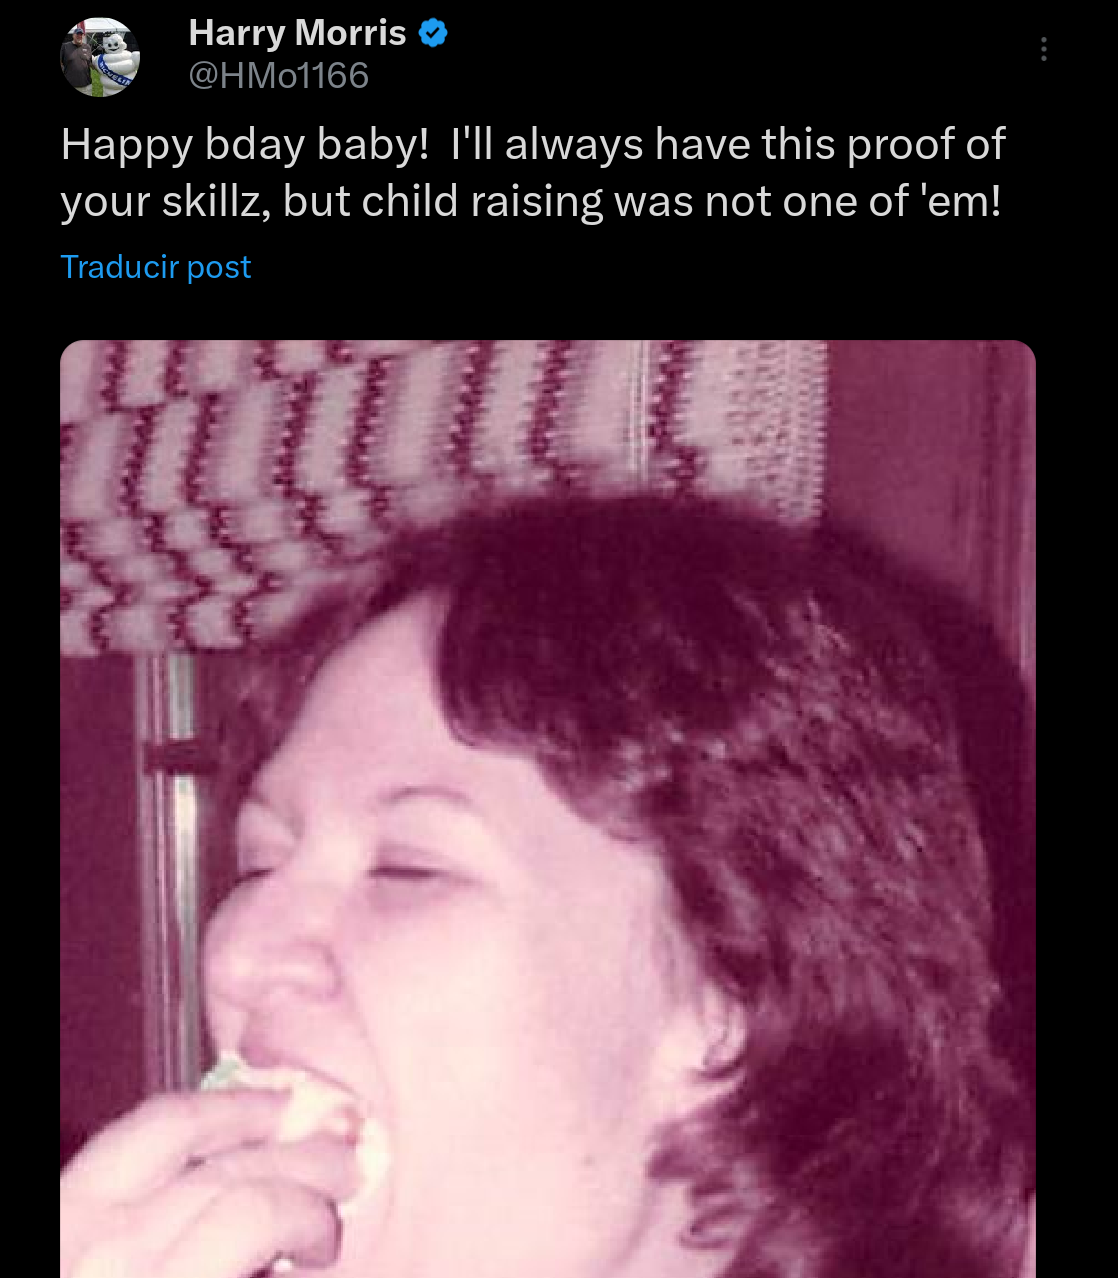This screenshot has width=1118, height=1278.
Task: Click the blue verified checkmark badge
Action: pos(433,33)
